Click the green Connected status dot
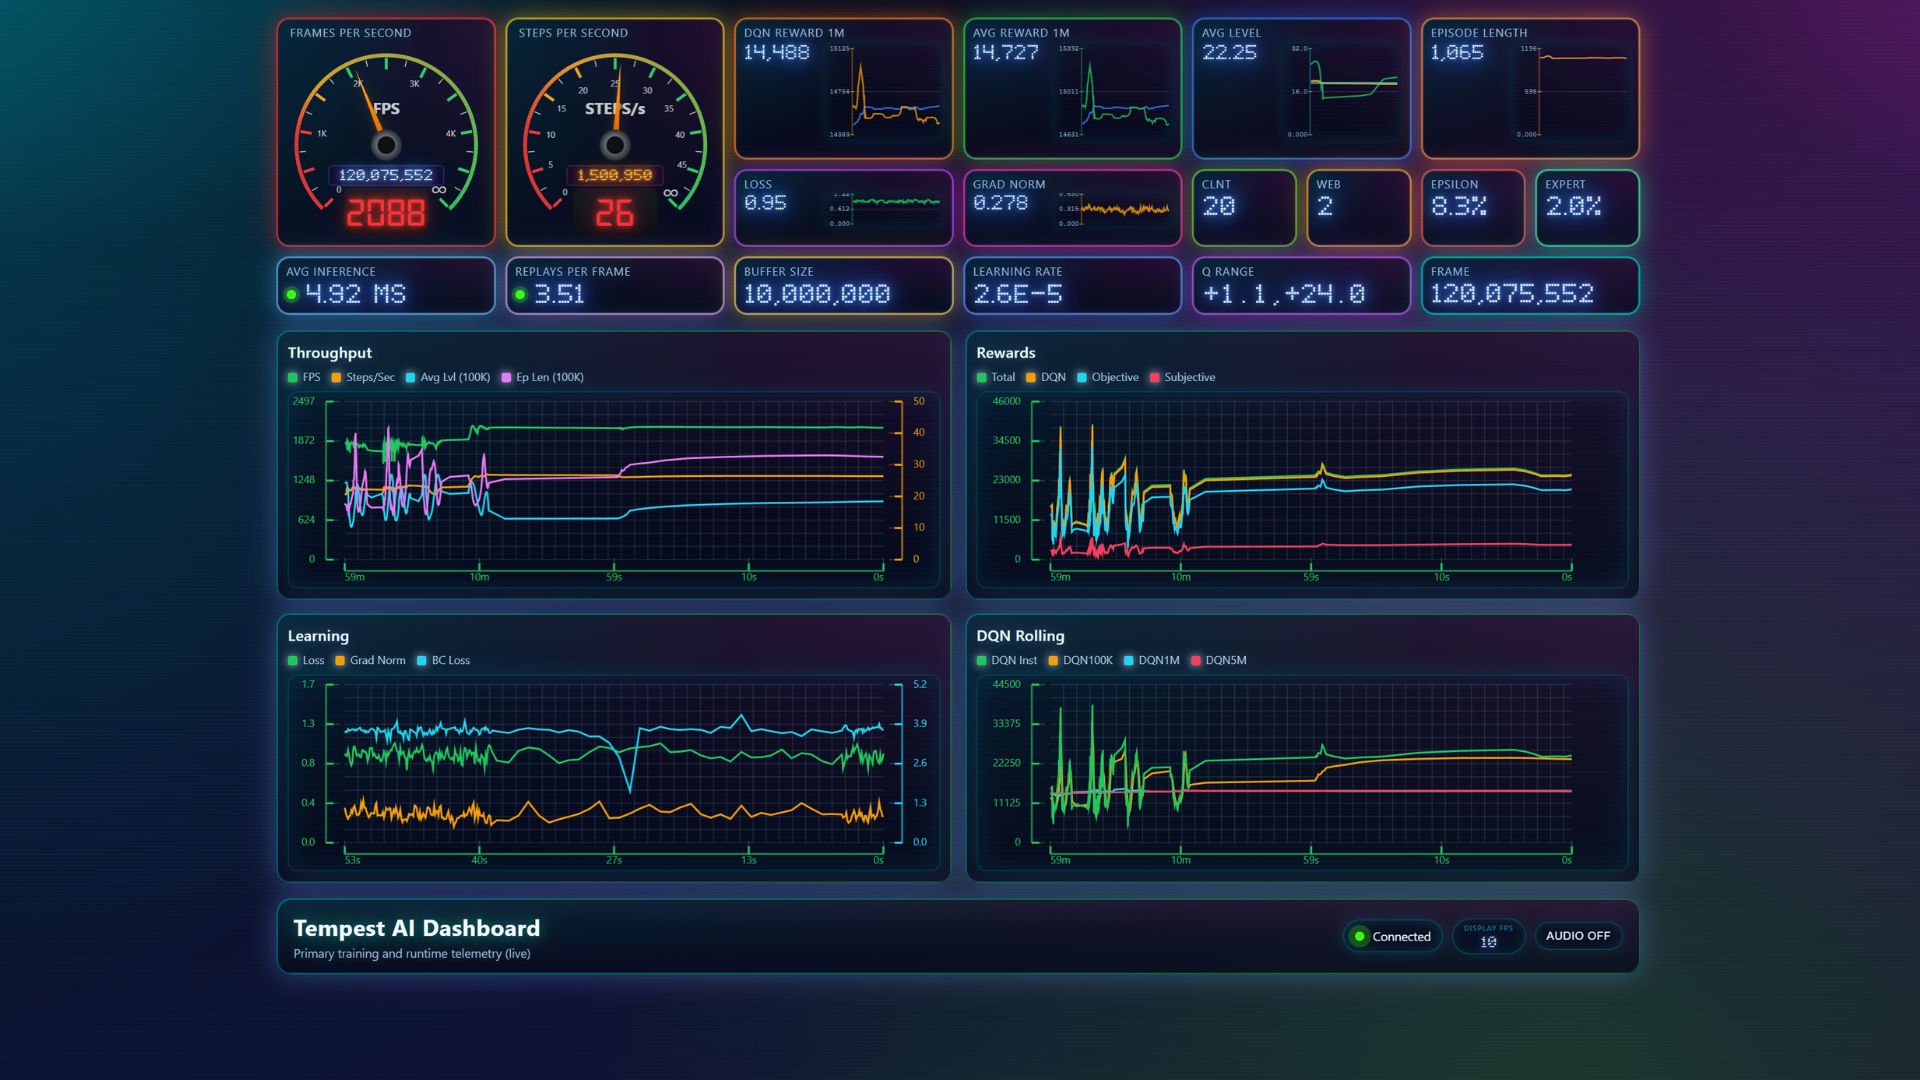The width and height of the screenshot is (1920, 1080). click(1360, 936)
